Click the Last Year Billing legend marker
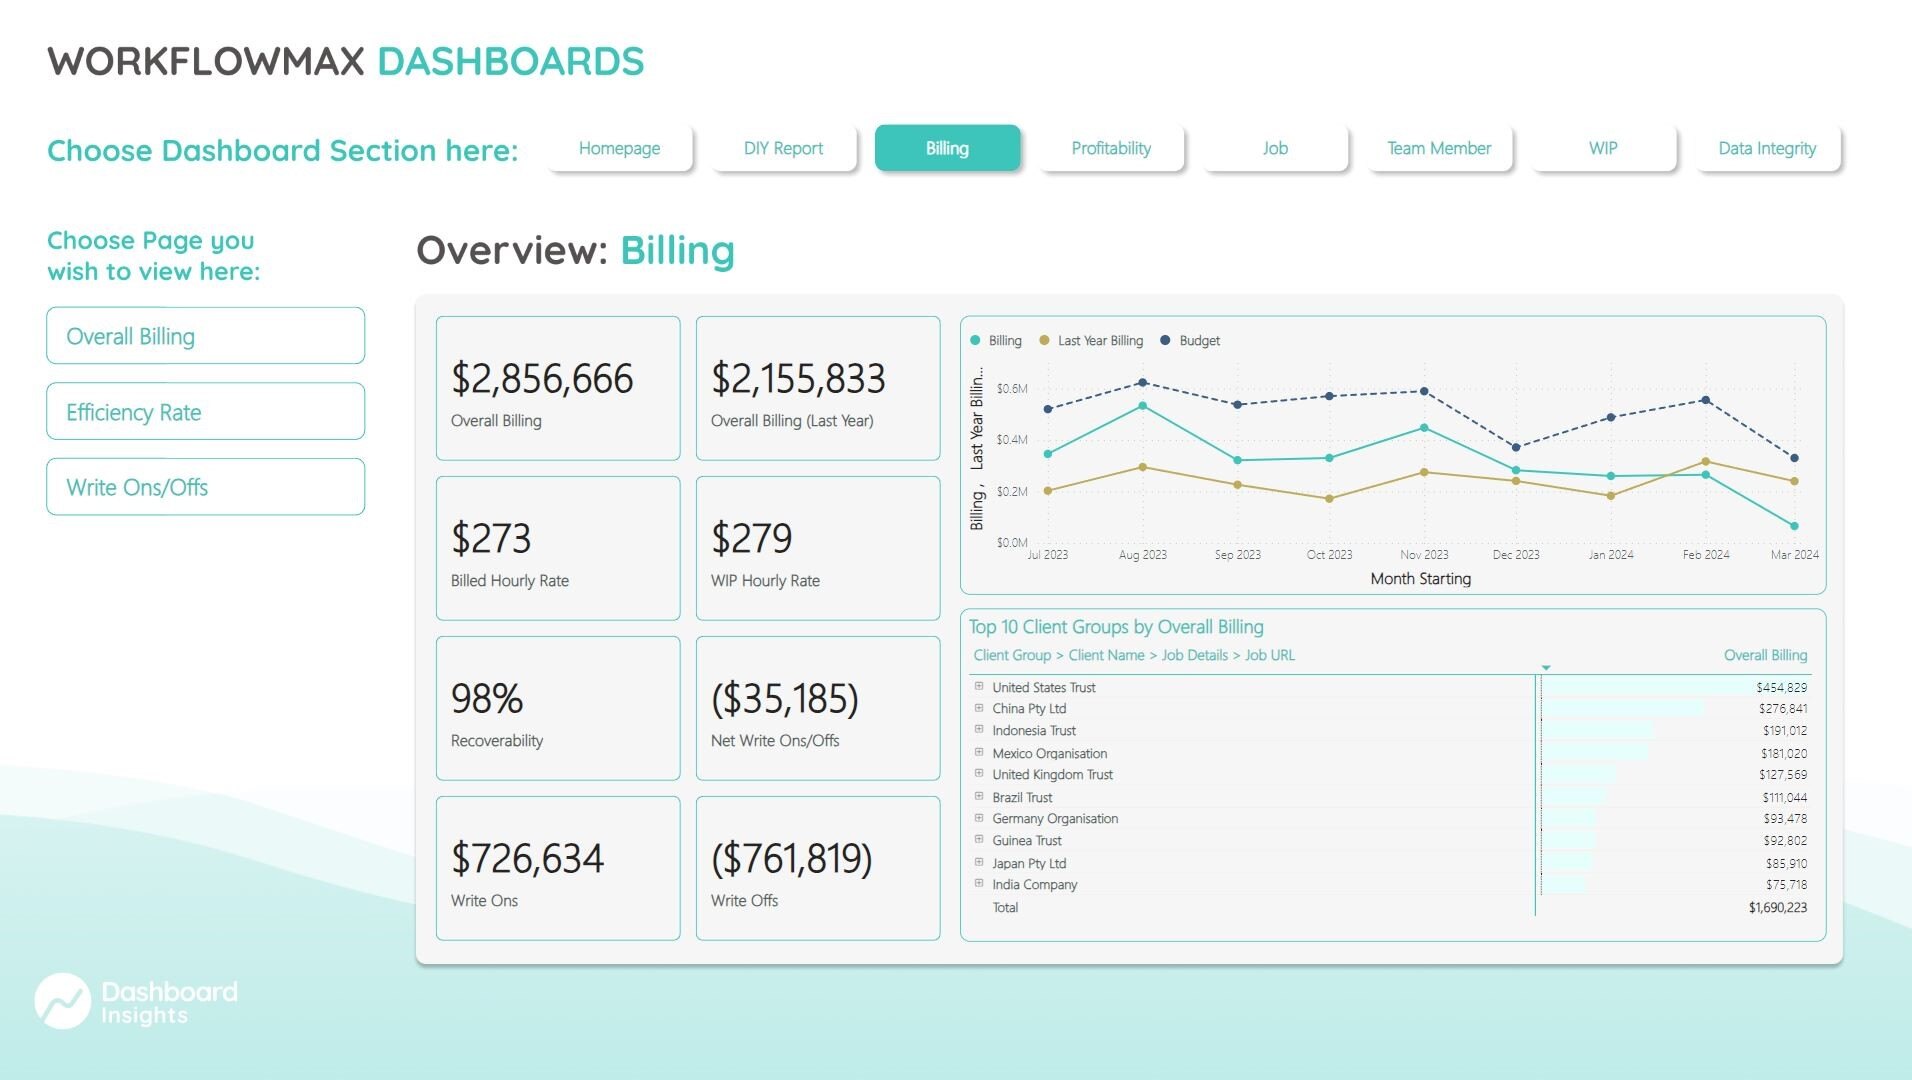The height and width of the screenshot is (1080, 1912). (x=1044, y=341)
